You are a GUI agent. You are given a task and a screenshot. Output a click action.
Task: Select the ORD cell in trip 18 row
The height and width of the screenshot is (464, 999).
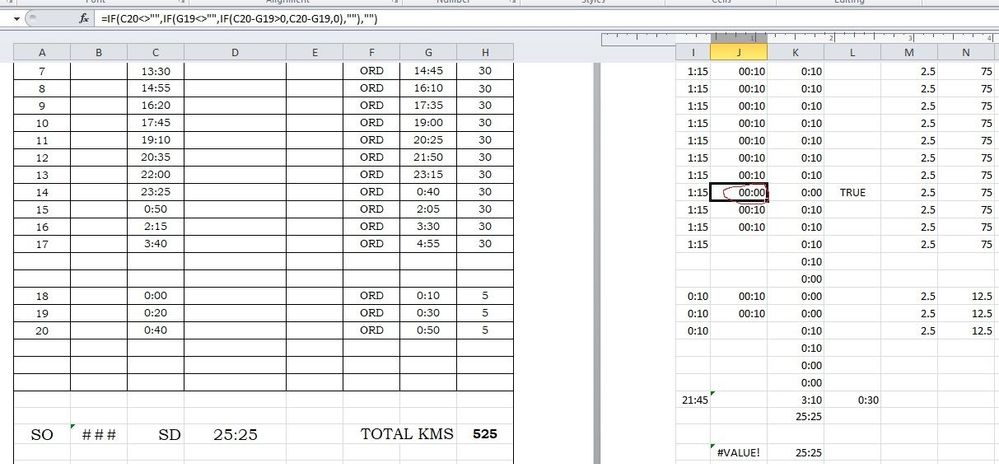pyautogui.click(x=371, y=296)
